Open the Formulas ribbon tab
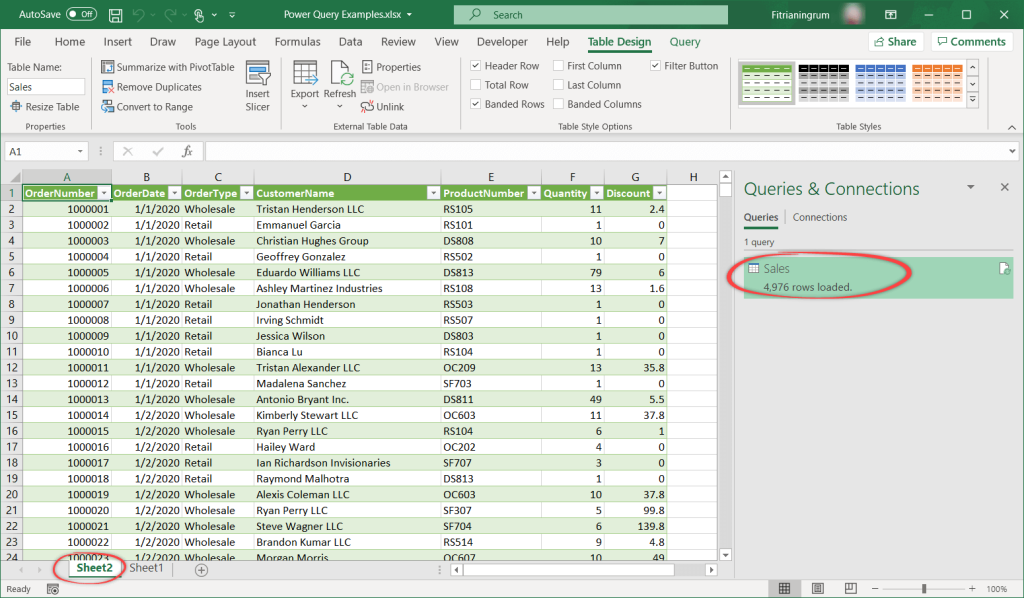Image resolution: width=1024 pixels, height=598 pixels. [297, 42]
